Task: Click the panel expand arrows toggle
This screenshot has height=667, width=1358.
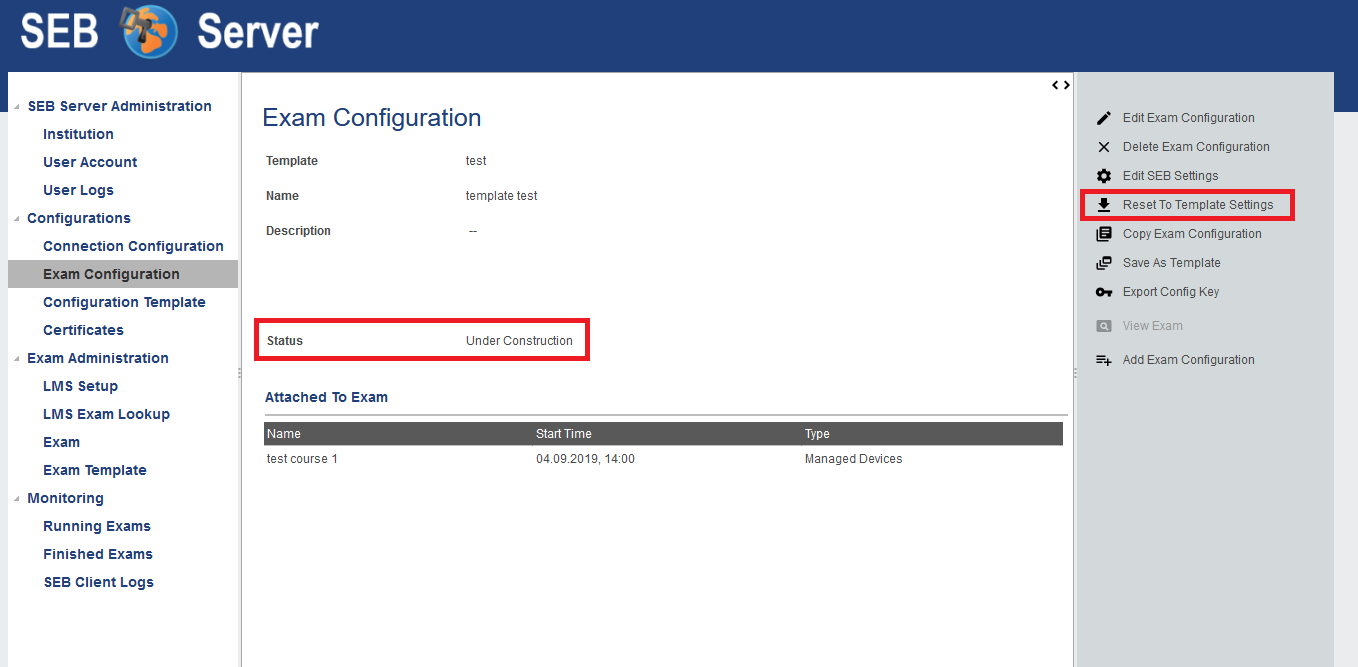Action: (1061, 85)
